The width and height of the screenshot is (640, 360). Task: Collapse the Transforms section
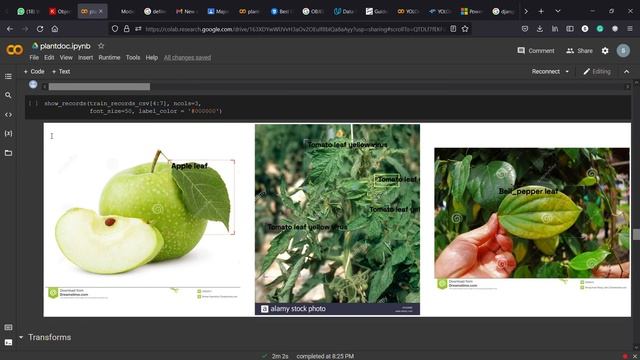tap(21, 337)
